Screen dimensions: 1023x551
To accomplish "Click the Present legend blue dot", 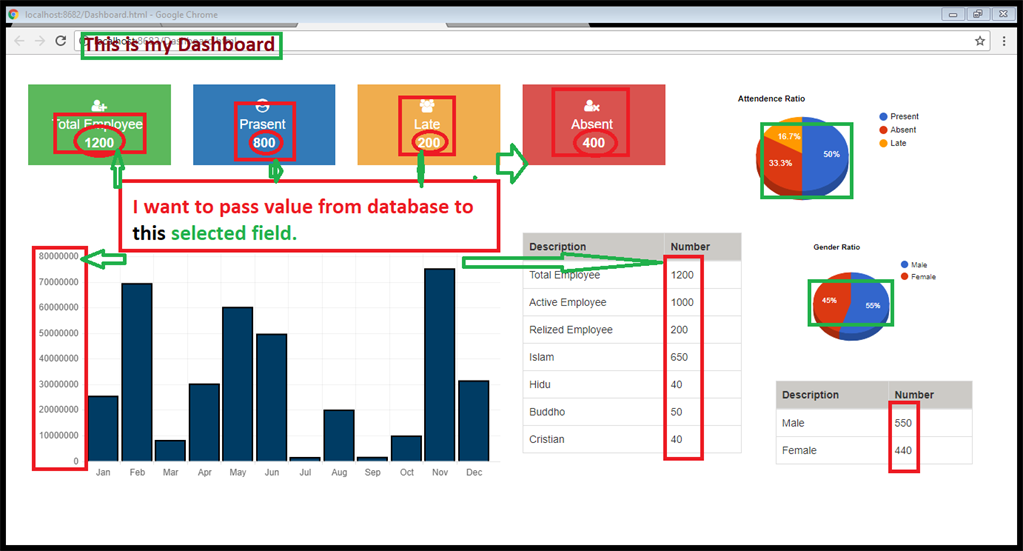I will pyautogui.click(x=883, y=117).
